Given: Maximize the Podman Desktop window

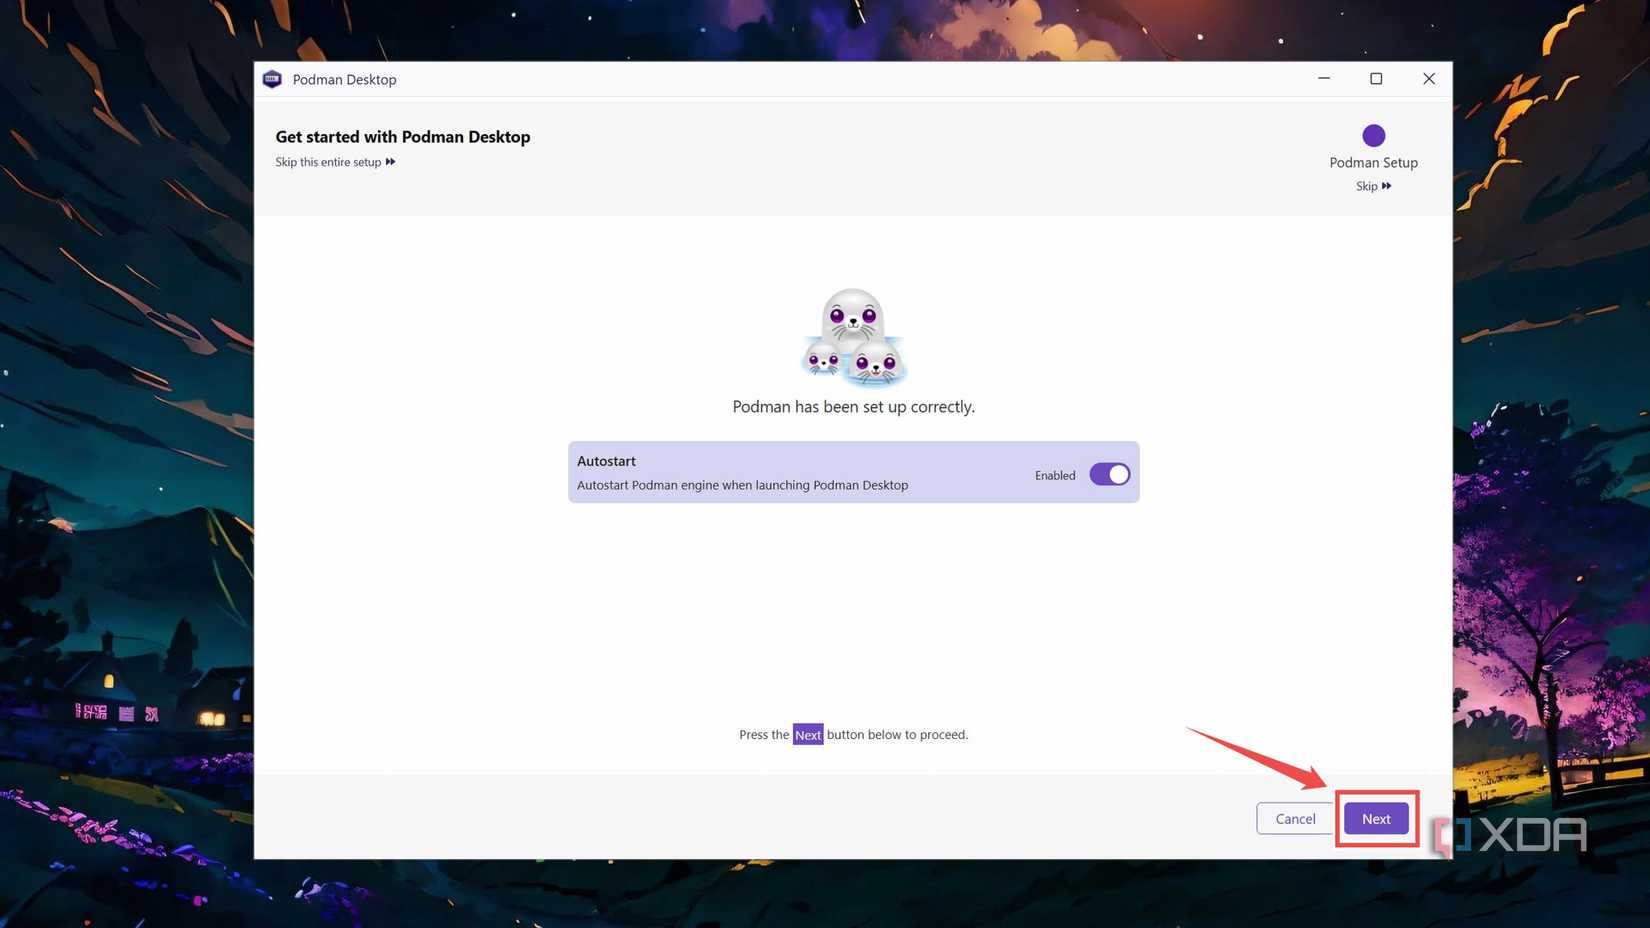Looking at the screenshot, I should [x=1376, y=78].
